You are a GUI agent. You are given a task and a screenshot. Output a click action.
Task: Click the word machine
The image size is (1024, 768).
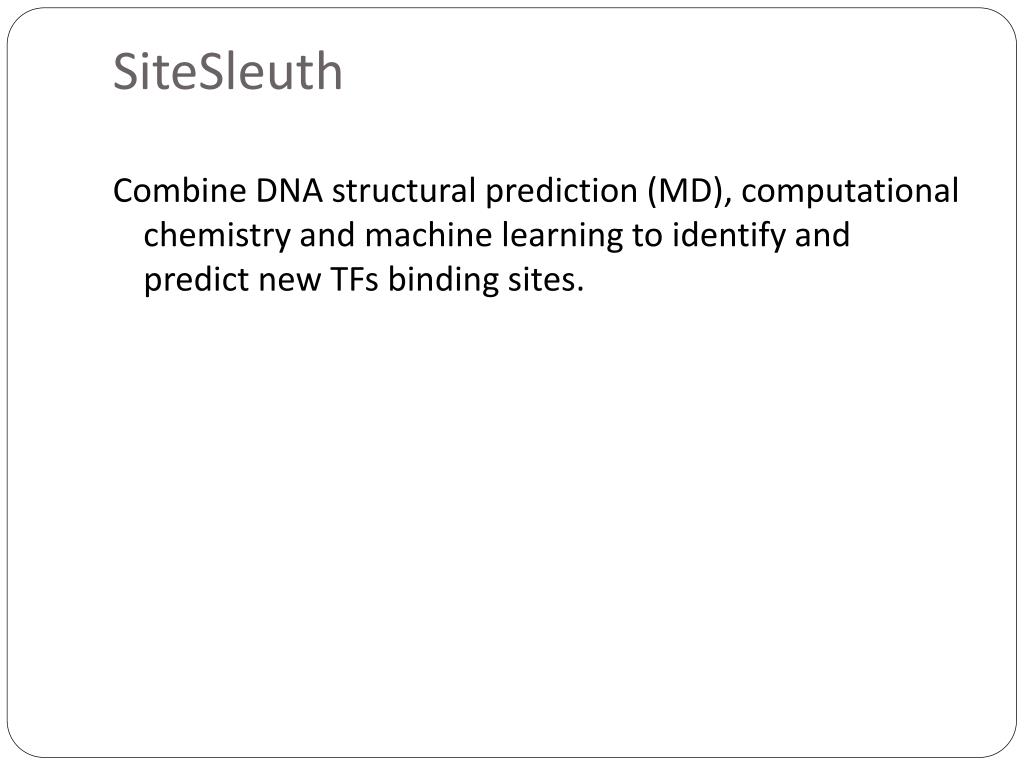point(428,234)
